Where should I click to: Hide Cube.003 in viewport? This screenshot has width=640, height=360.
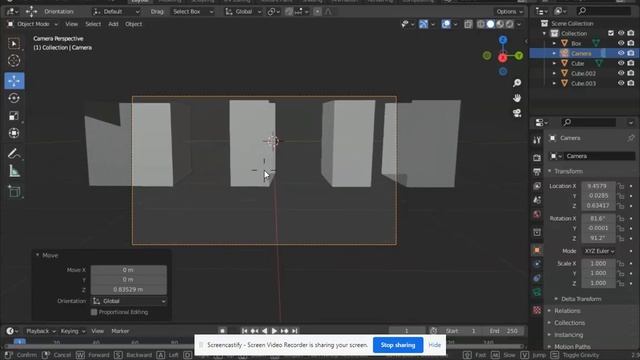[x=621, y=83]
